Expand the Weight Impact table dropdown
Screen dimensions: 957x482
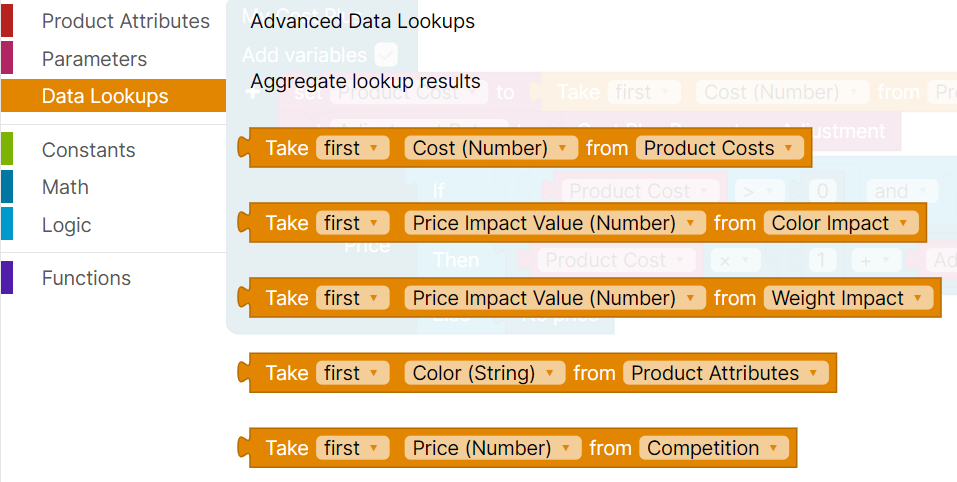coord(848,298)
